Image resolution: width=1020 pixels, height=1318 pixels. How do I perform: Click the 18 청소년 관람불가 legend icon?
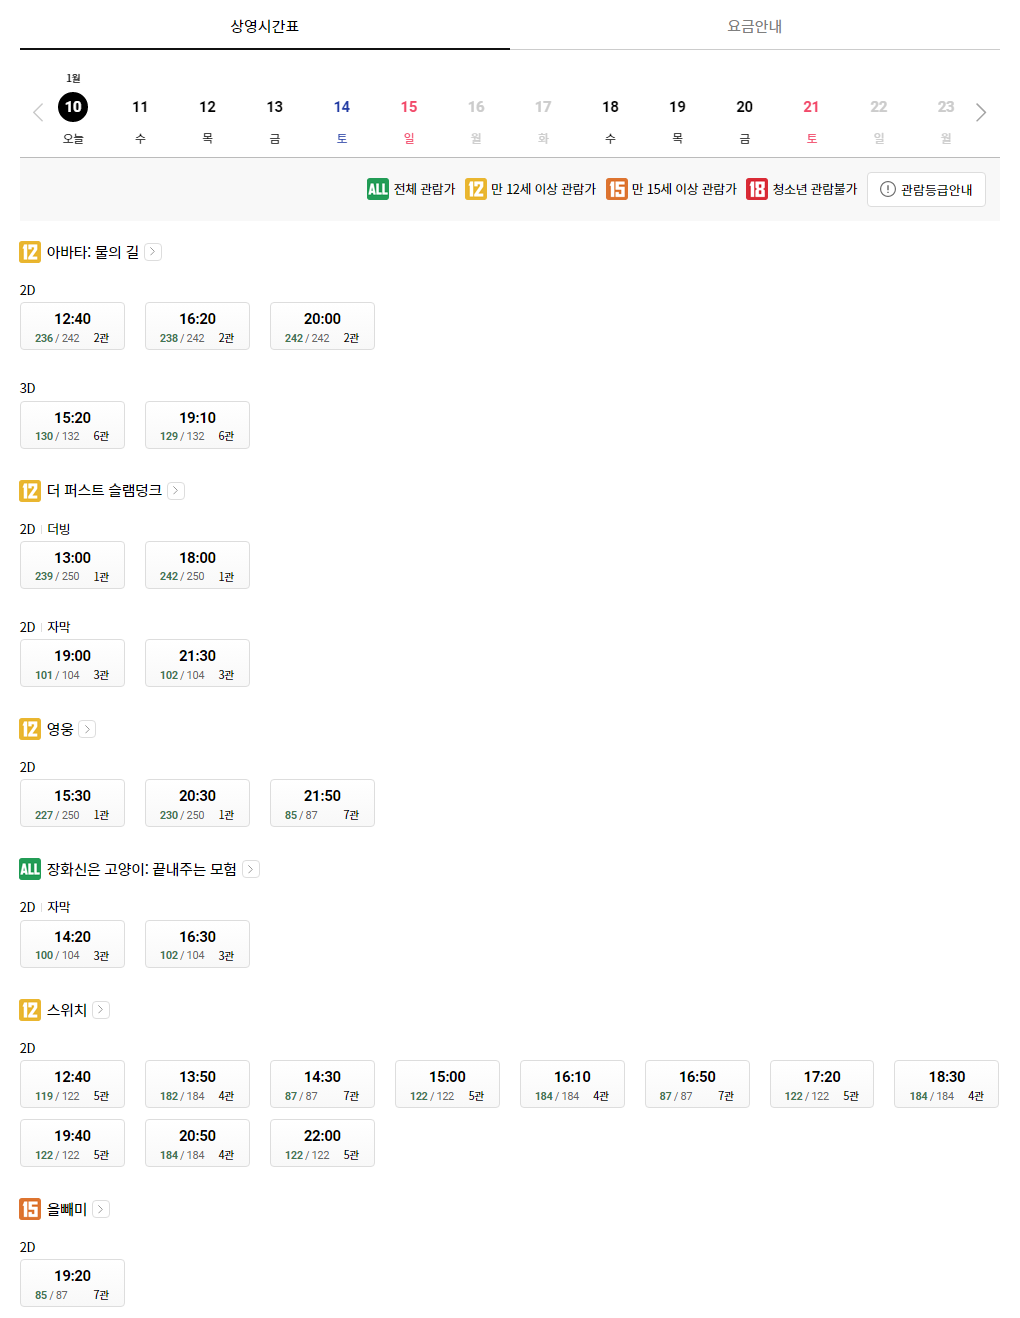[757, 189]
